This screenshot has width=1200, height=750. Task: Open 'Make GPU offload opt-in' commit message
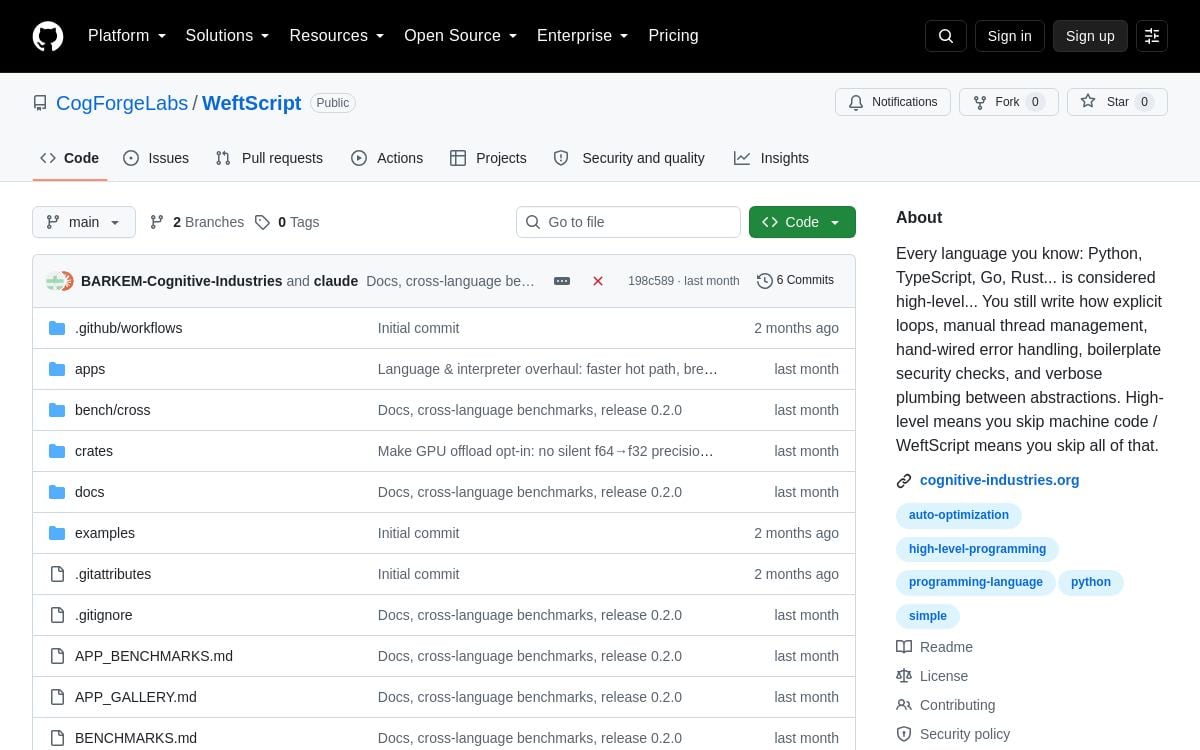point(546,451)
